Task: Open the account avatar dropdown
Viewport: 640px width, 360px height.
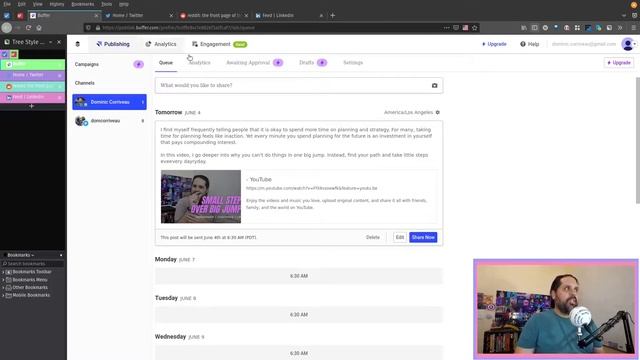Action: [629, 44]
